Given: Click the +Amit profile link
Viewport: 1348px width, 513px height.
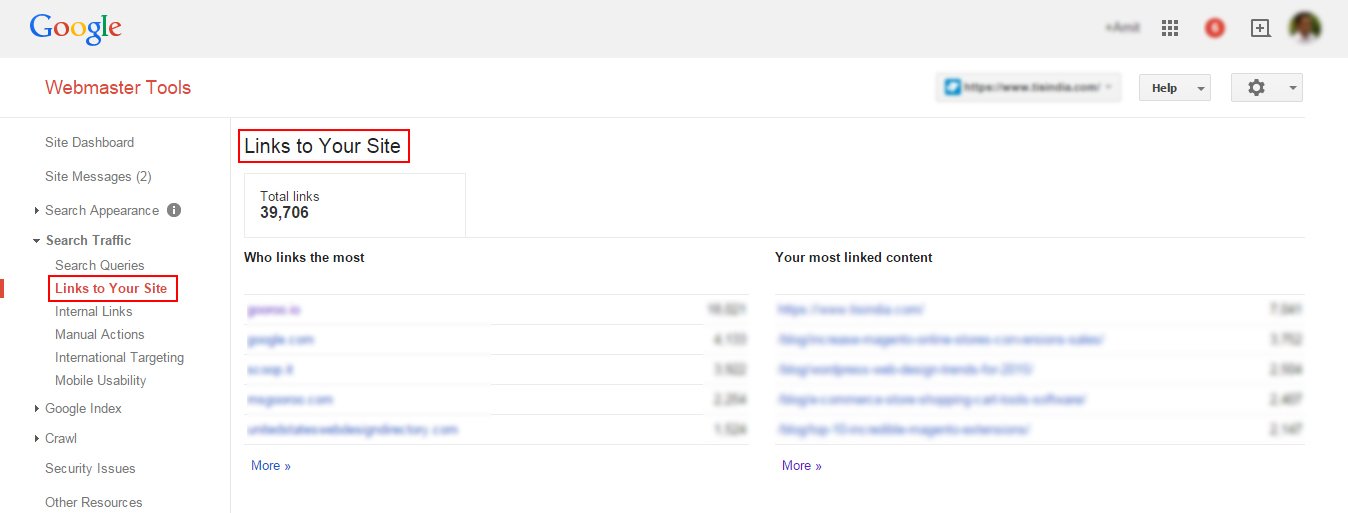Looking at the screenshot, I should coord(1122,28).
